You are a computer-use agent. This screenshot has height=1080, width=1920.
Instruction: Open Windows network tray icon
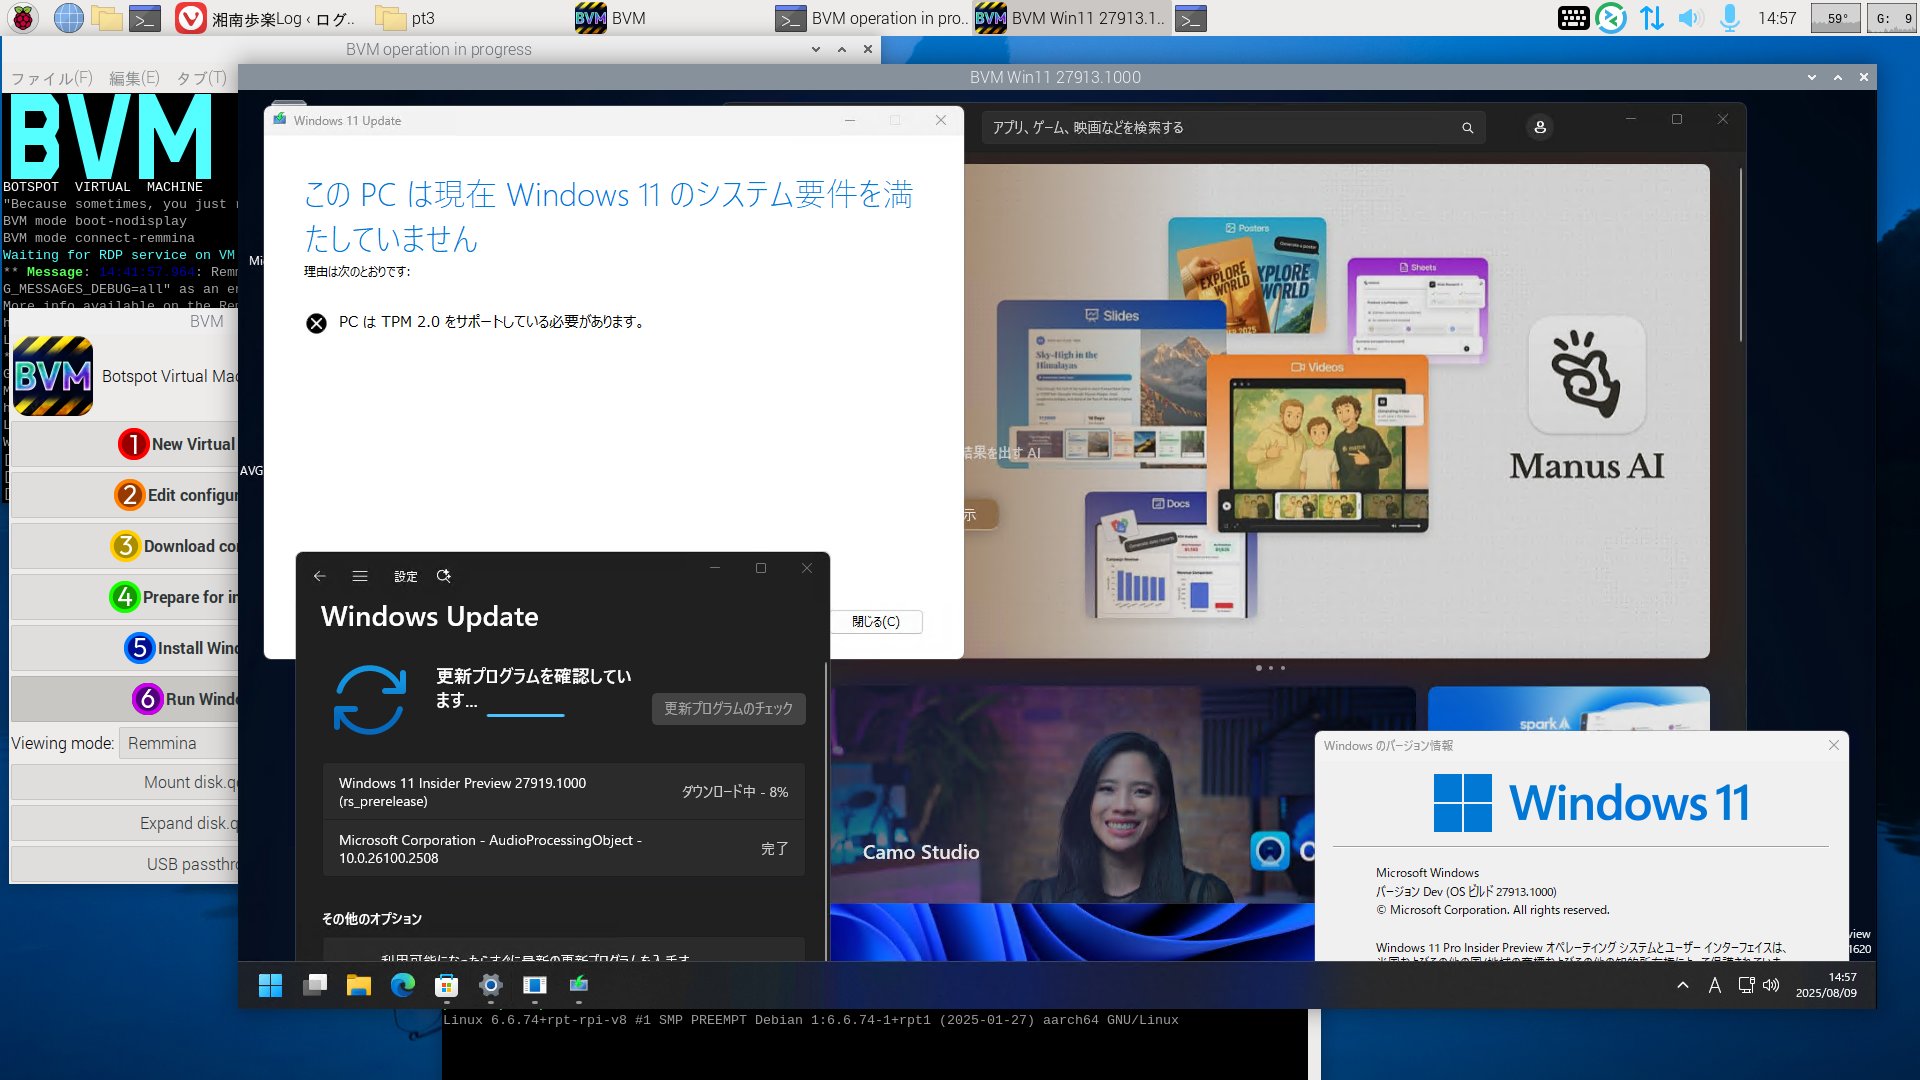1746,985
